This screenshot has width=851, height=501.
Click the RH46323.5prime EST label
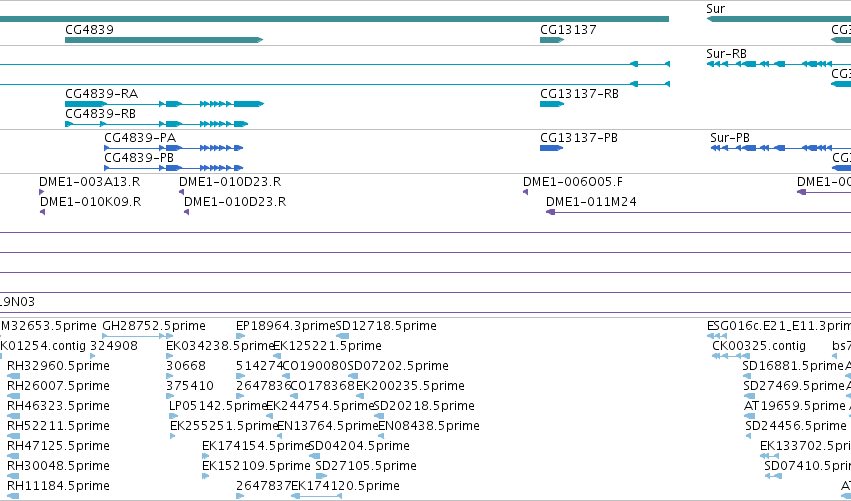58,406
